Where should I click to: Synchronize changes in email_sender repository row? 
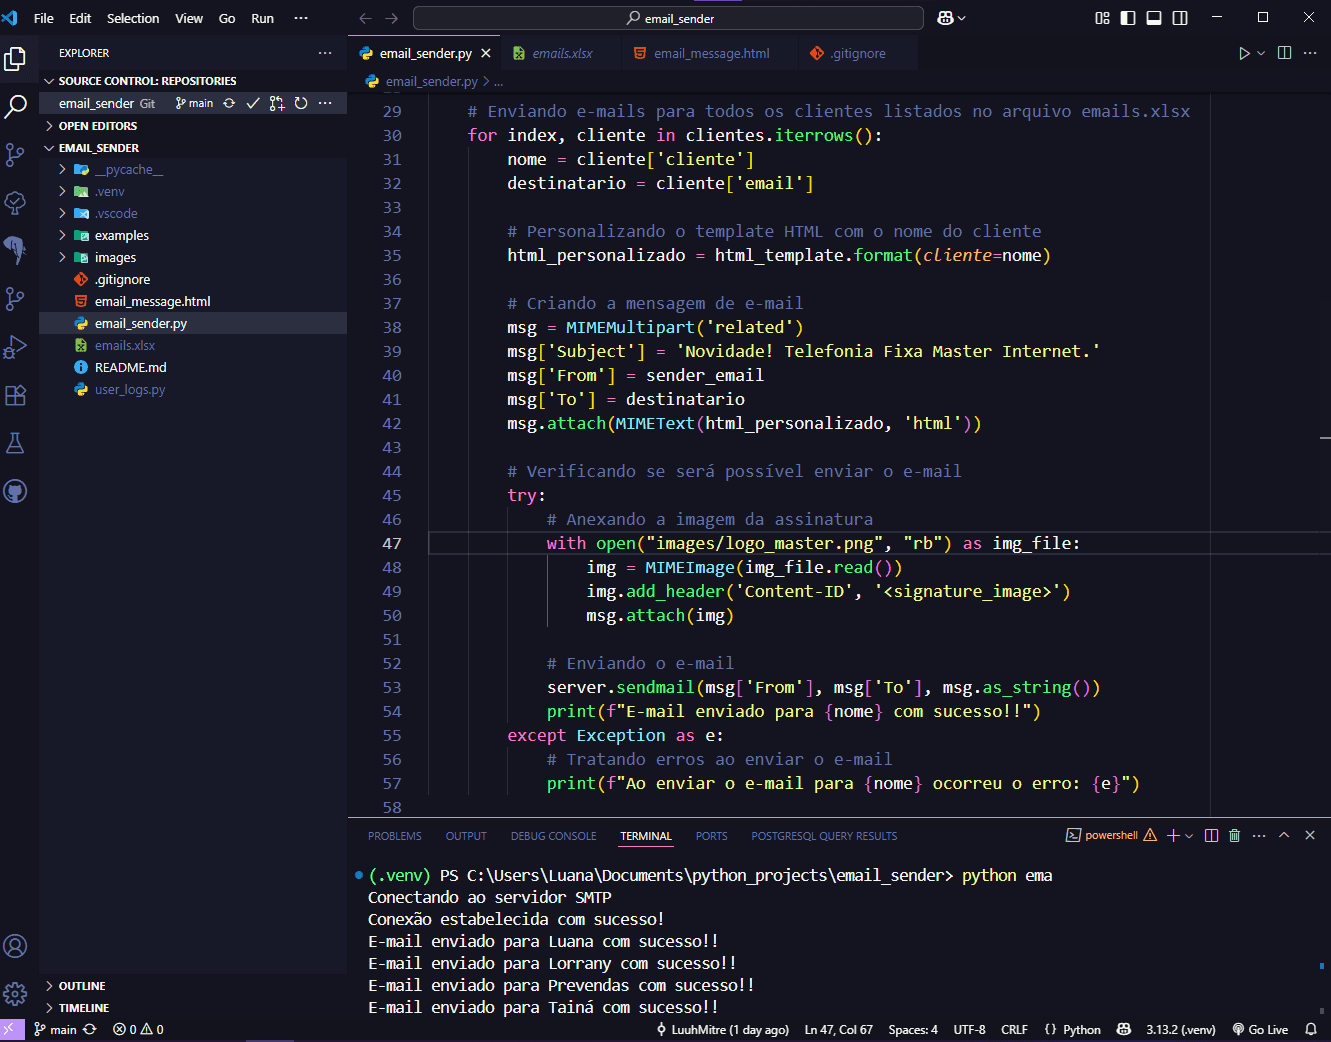tap(229, 103)
